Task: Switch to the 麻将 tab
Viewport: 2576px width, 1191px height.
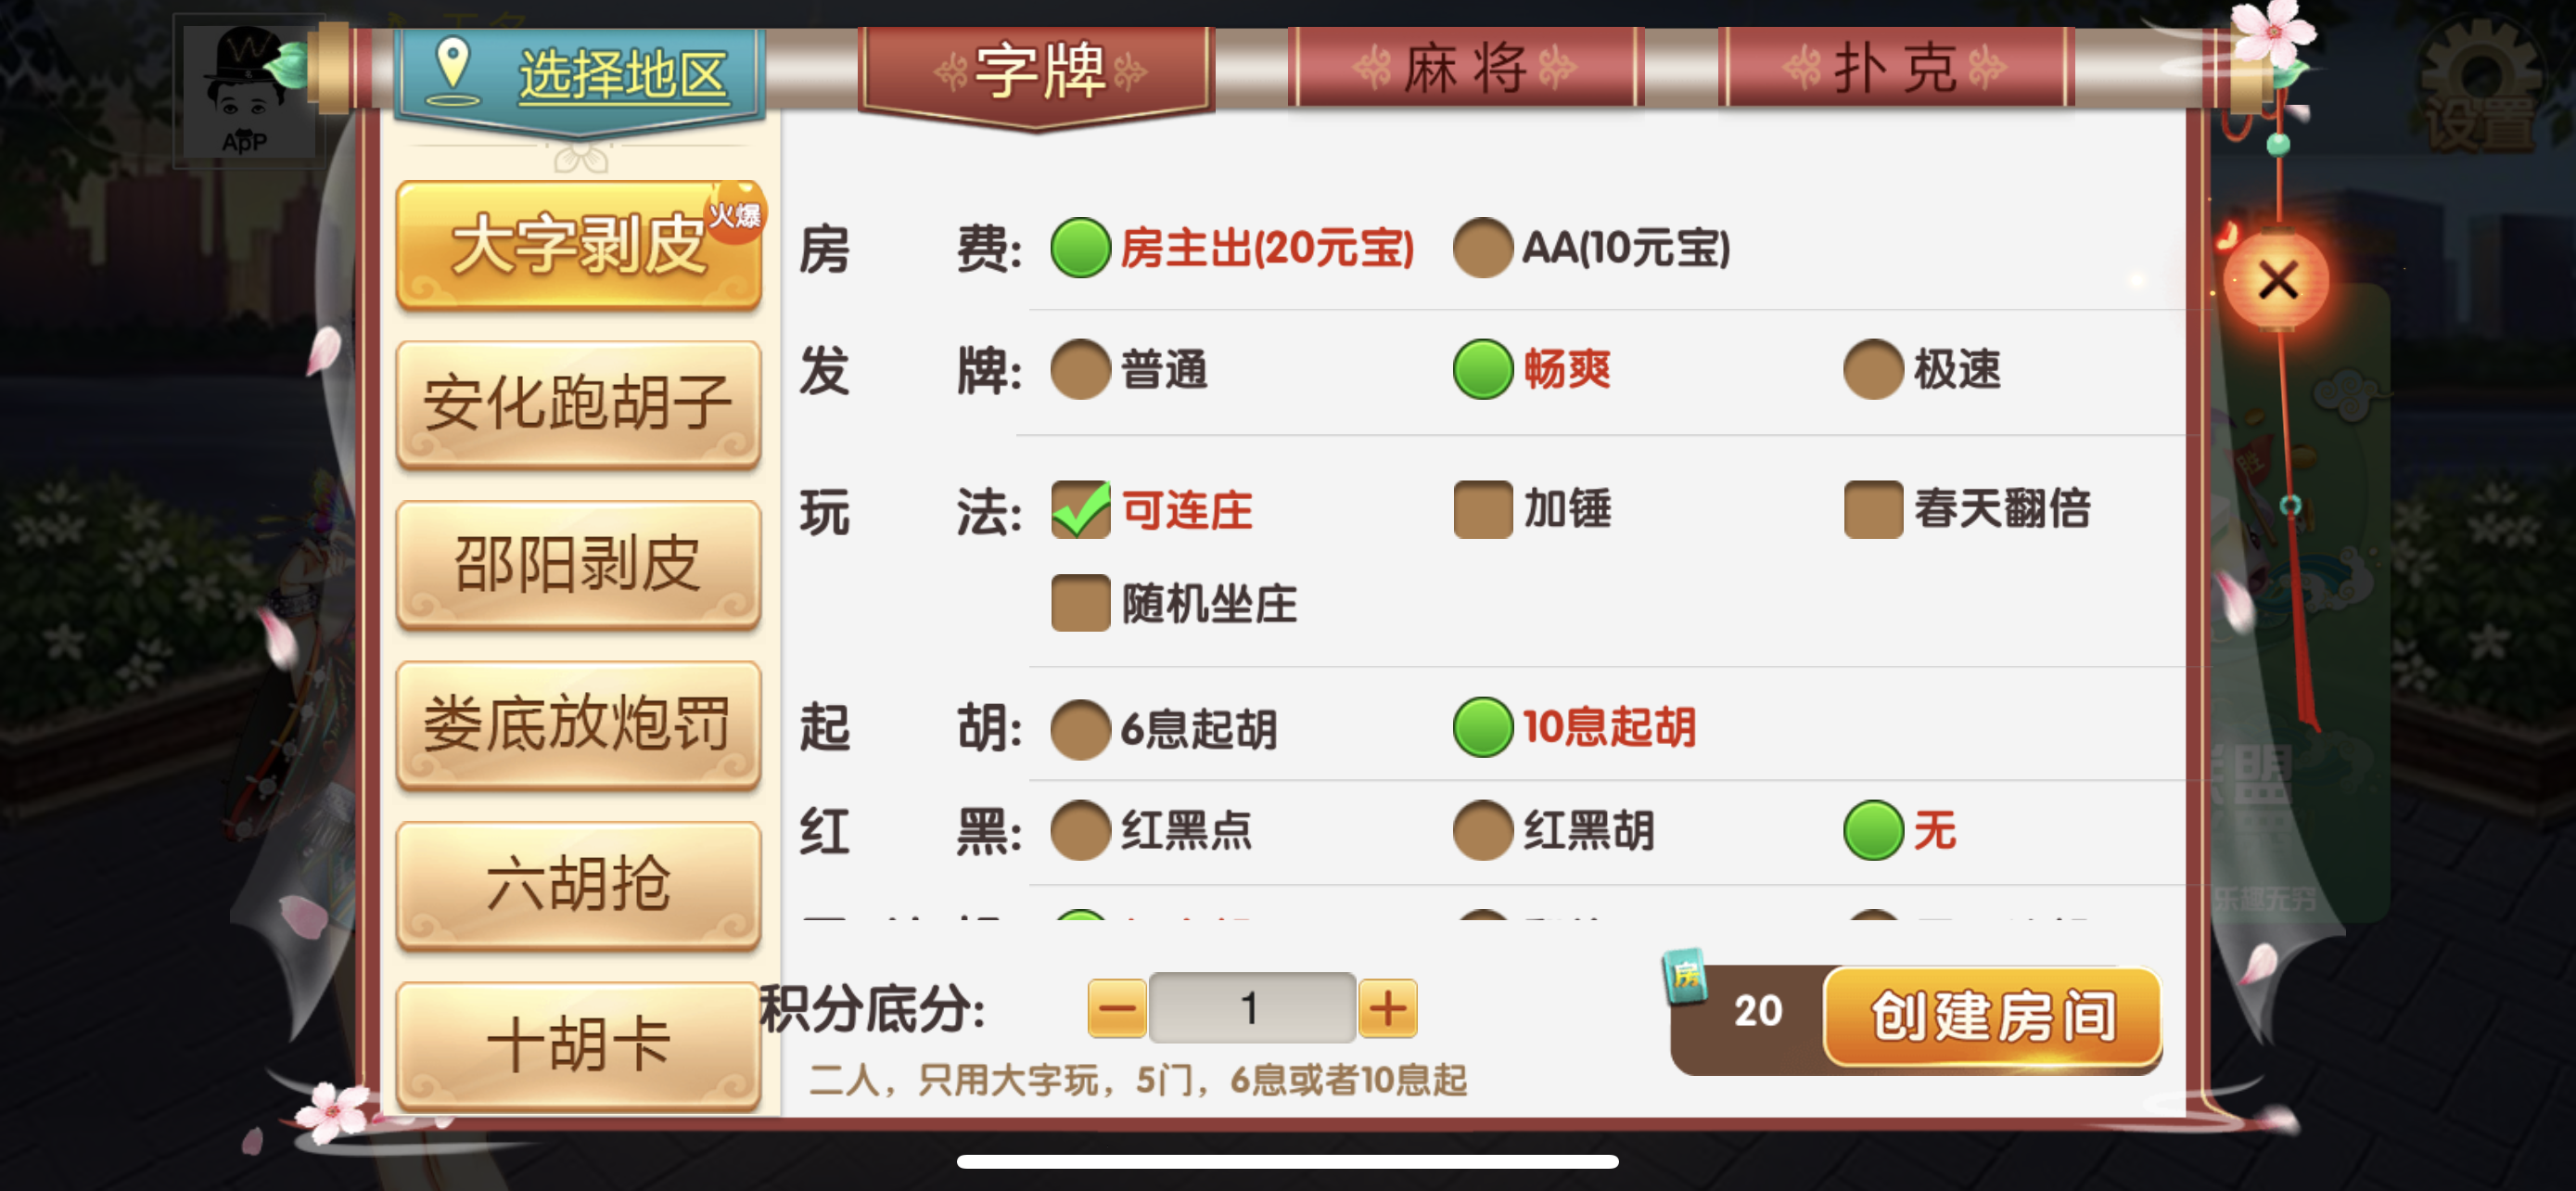Action: pos(1465,68)
